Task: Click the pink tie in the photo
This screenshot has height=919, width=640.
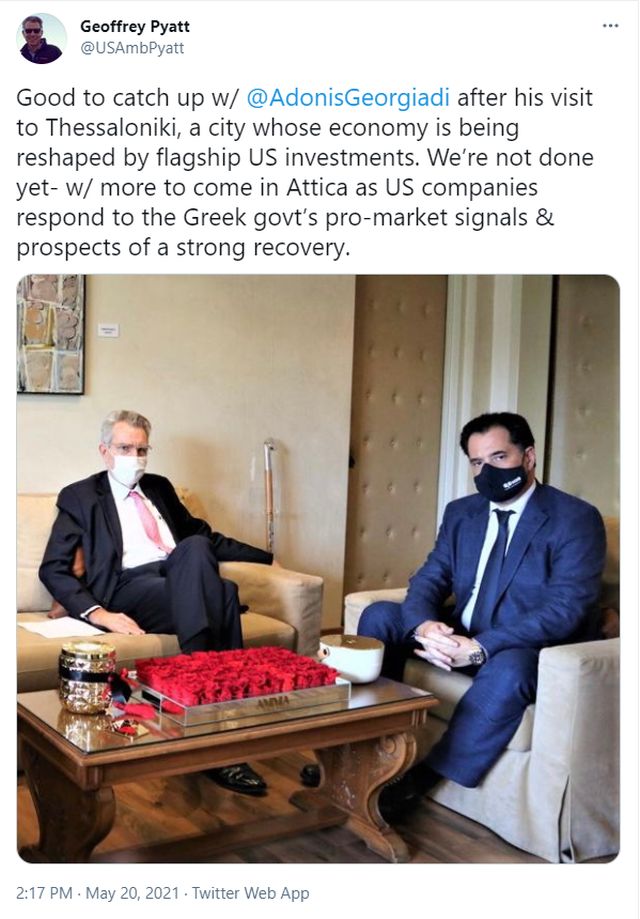Action: point(149,522)
